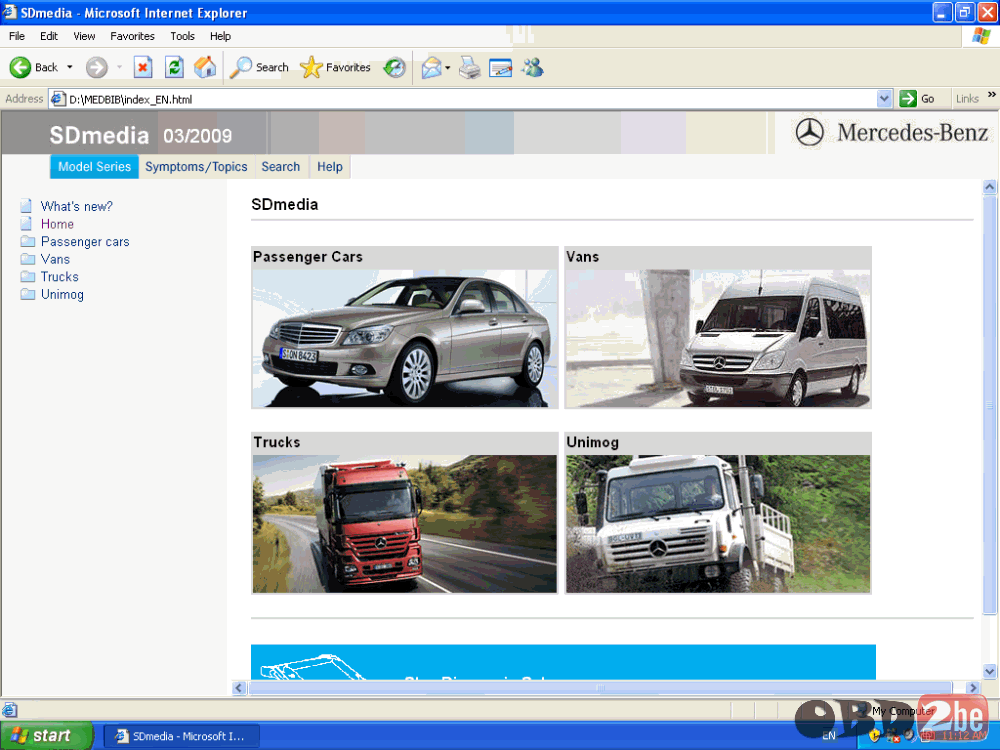Click the Mercedes-Benz star logo
Screen dimensions: 1000x750
[809, 133]
